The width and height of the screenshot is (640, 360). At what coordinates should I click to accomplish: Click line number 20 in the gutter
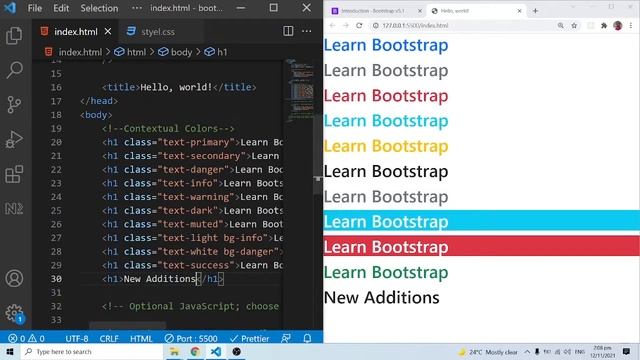point(56,142)
